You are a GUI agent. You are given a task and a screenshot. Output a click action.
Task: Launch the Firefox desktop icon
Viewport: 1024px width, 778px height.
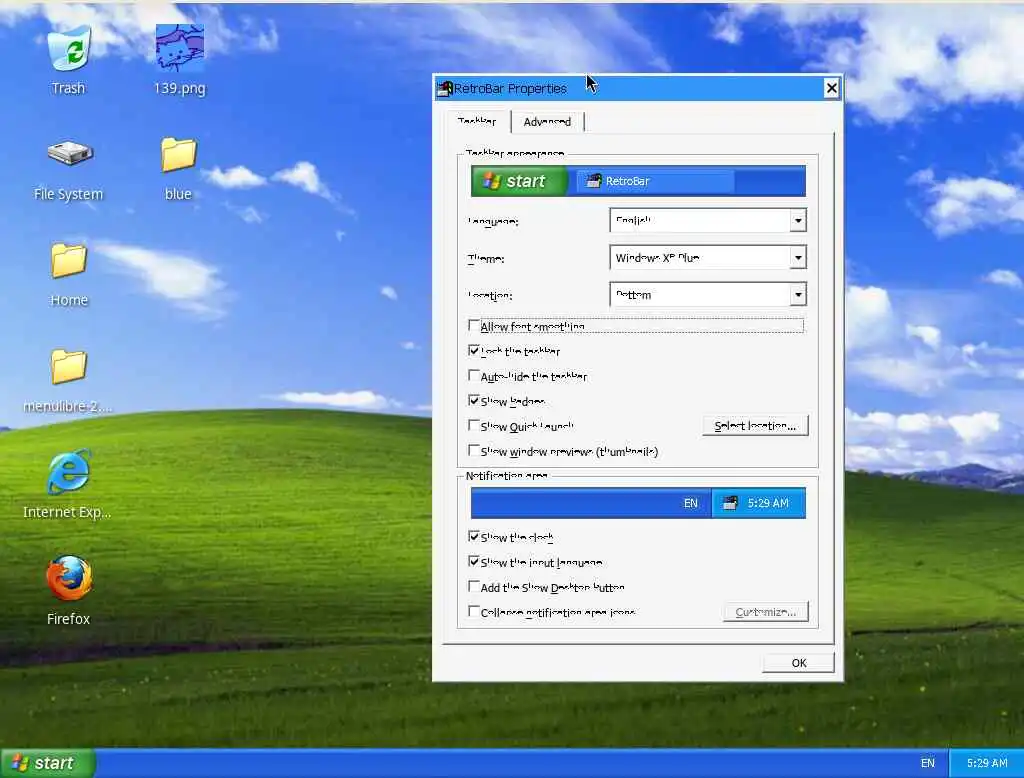[69, 577]
